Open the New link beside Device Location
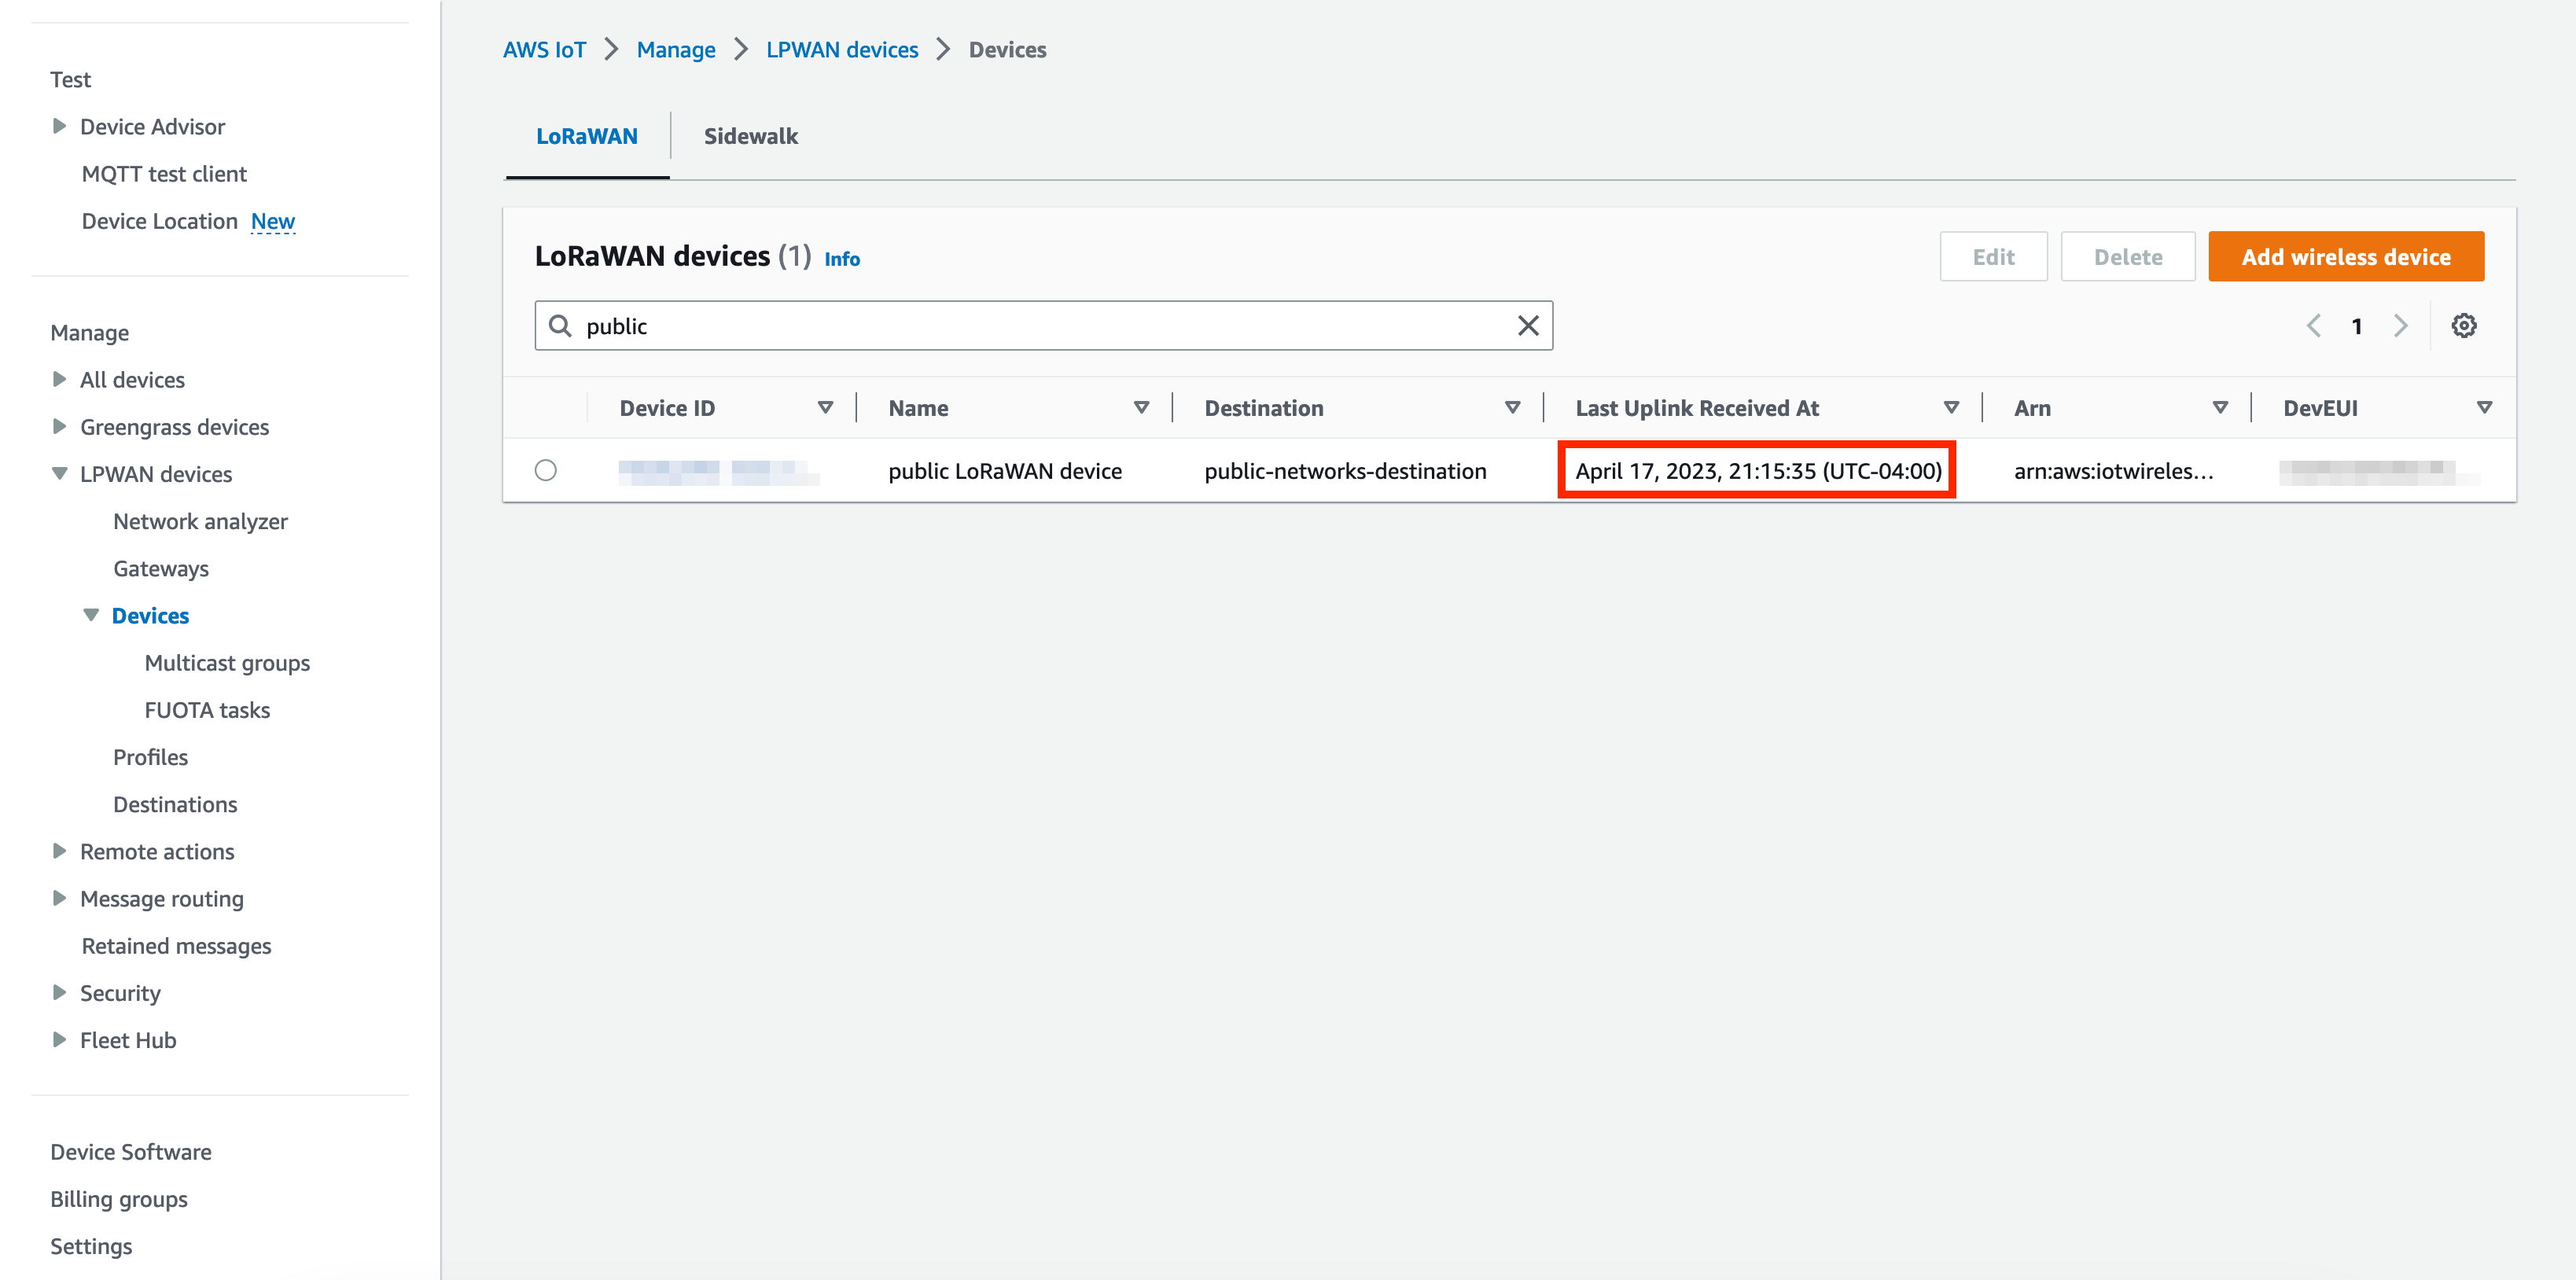 (x=272, y=221)
